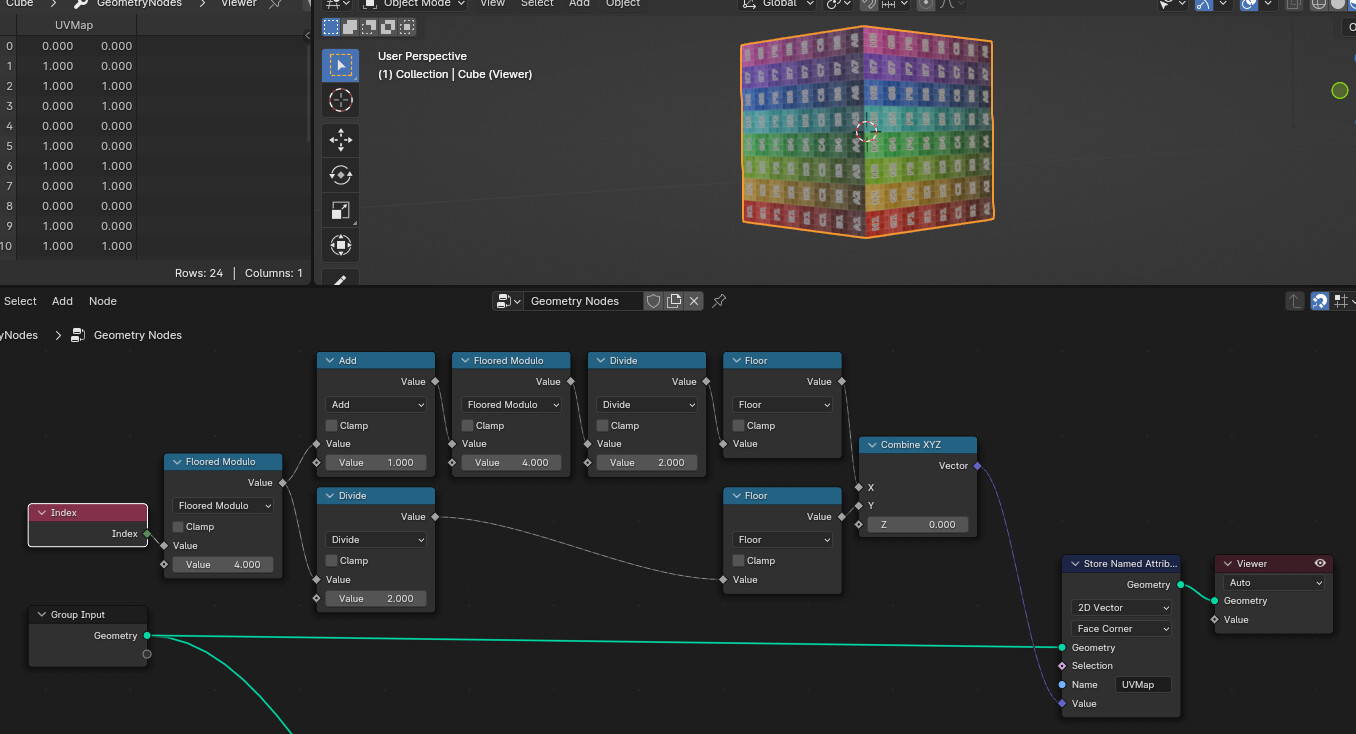Viewport: 1356px width, 734px height.
Task: Toggle fake user shield for node tree
Action: [653, 301]
